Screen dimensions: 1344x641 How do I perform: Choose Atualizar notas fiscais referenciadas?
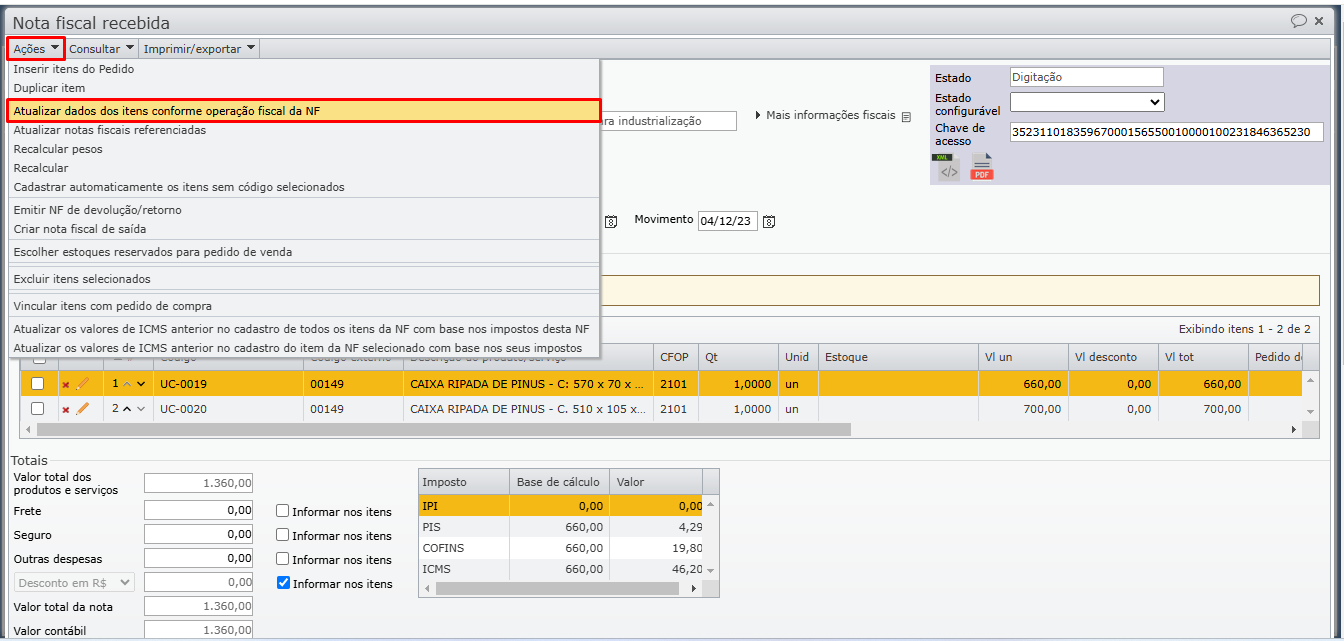tap(304, 130)
